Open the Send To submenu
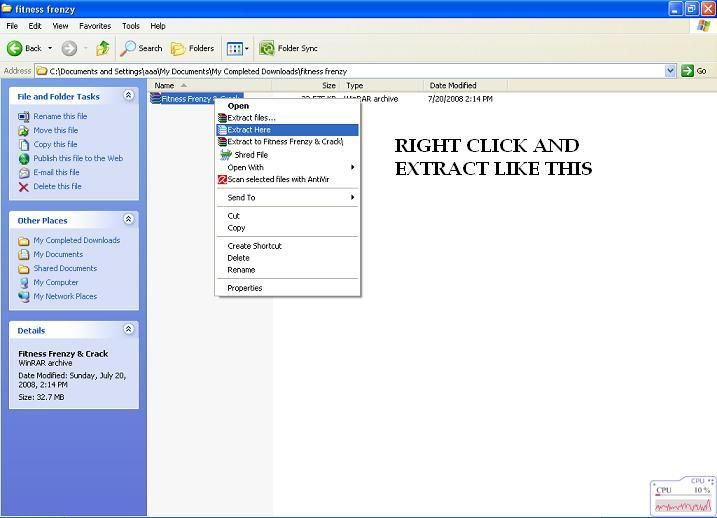 click(x=242, y=198)
